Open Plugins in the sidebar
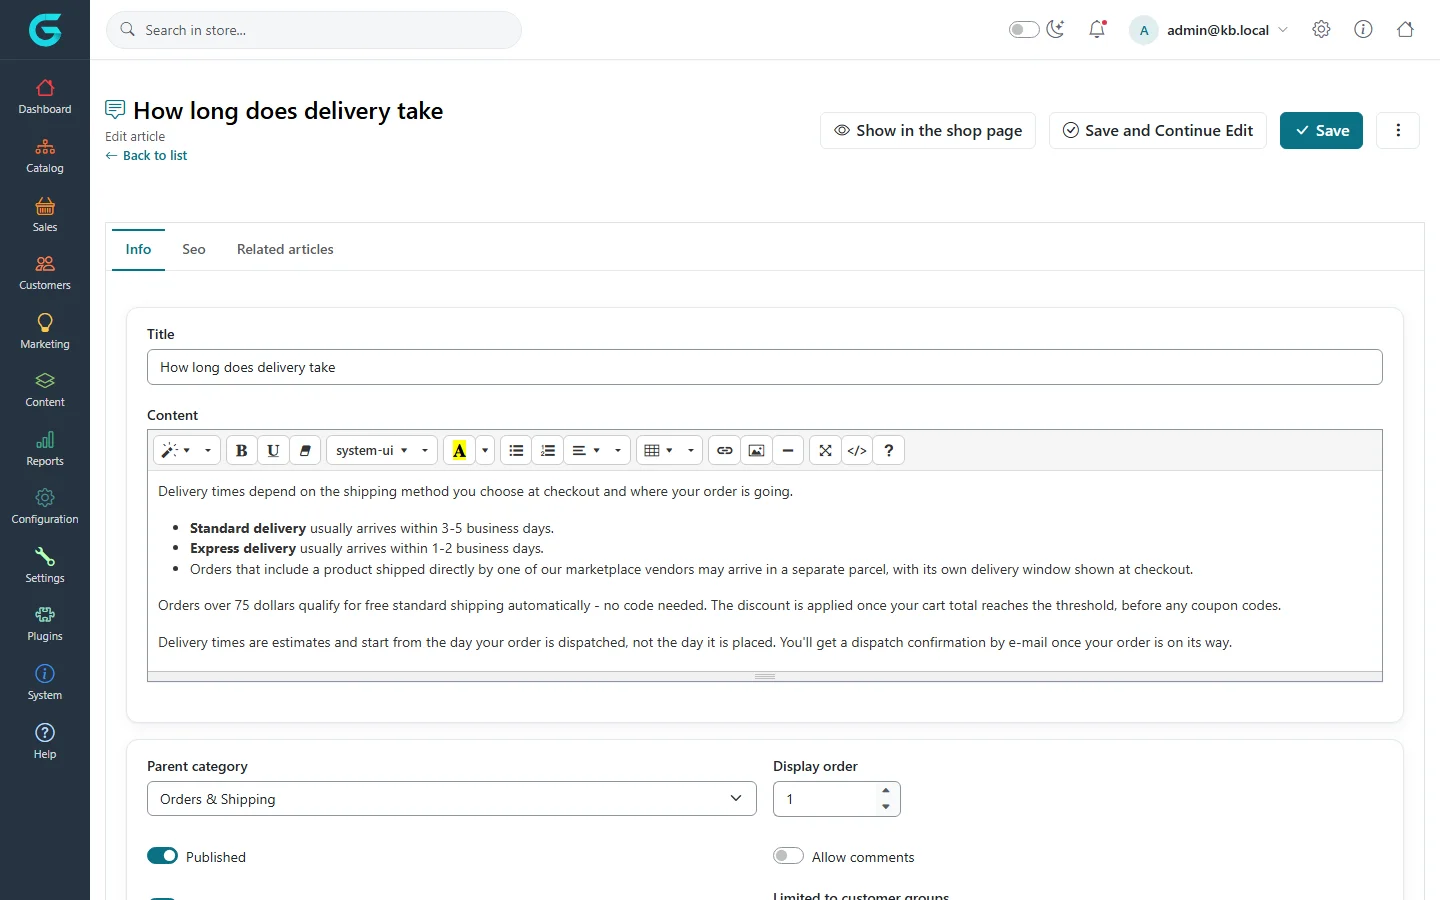 45,624
